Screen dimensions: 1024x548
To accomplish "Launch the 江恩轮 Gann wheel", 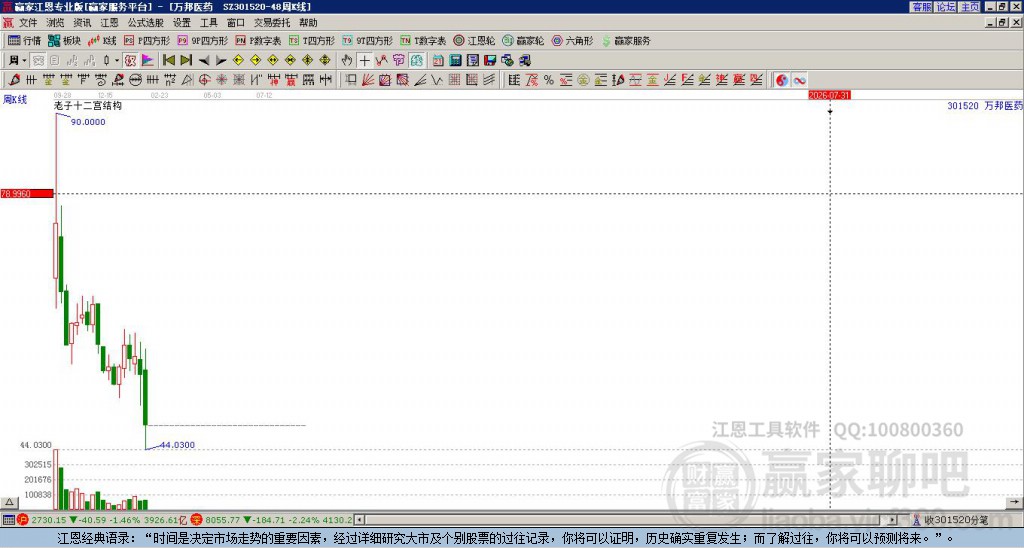I will click(x=474, y=40).
